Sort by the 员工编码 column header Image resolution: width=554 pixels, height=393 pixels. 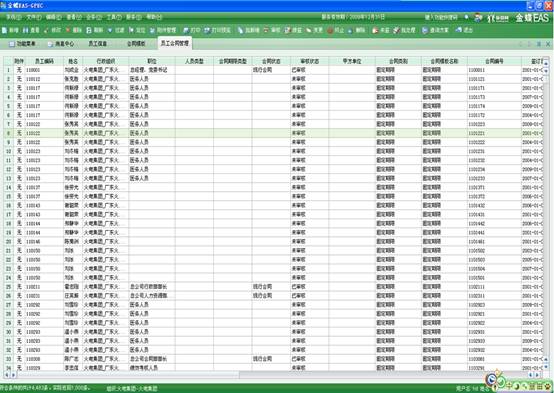(x=44, y=61)
